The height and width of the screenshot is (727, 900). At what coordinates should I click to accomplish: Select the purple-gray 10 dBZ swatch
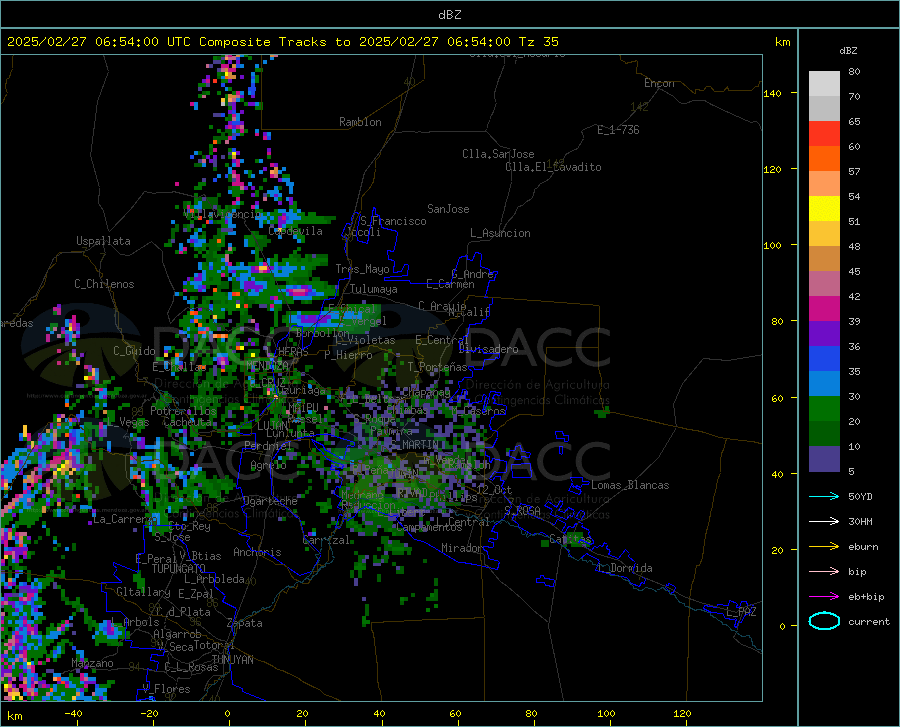tap(824, 458)
